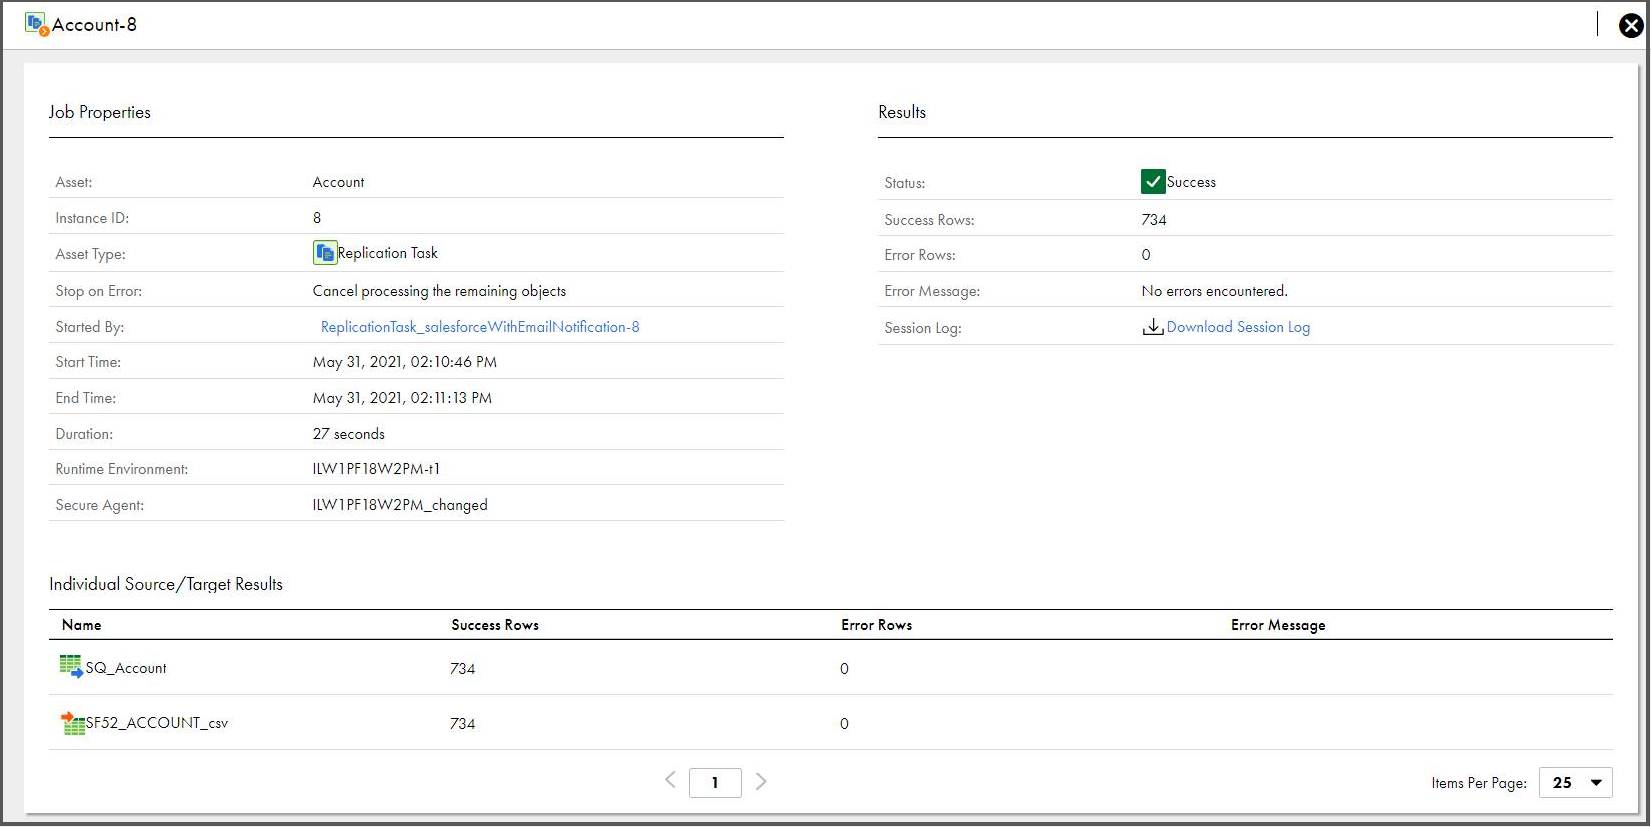Click the page number input field
1651x827 pixels.
[715, 782]
